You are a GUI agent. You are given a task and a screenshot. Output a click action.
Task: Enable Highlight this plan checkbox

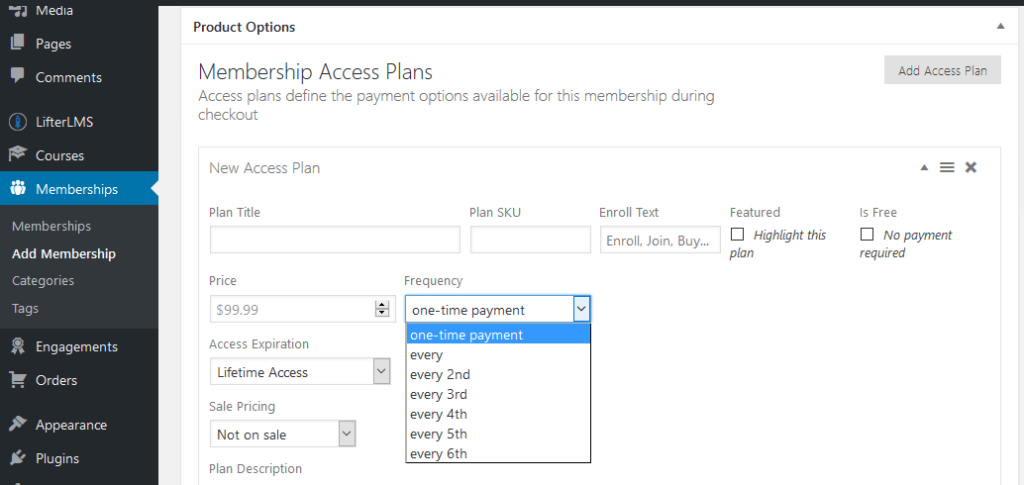click(738, 234)
